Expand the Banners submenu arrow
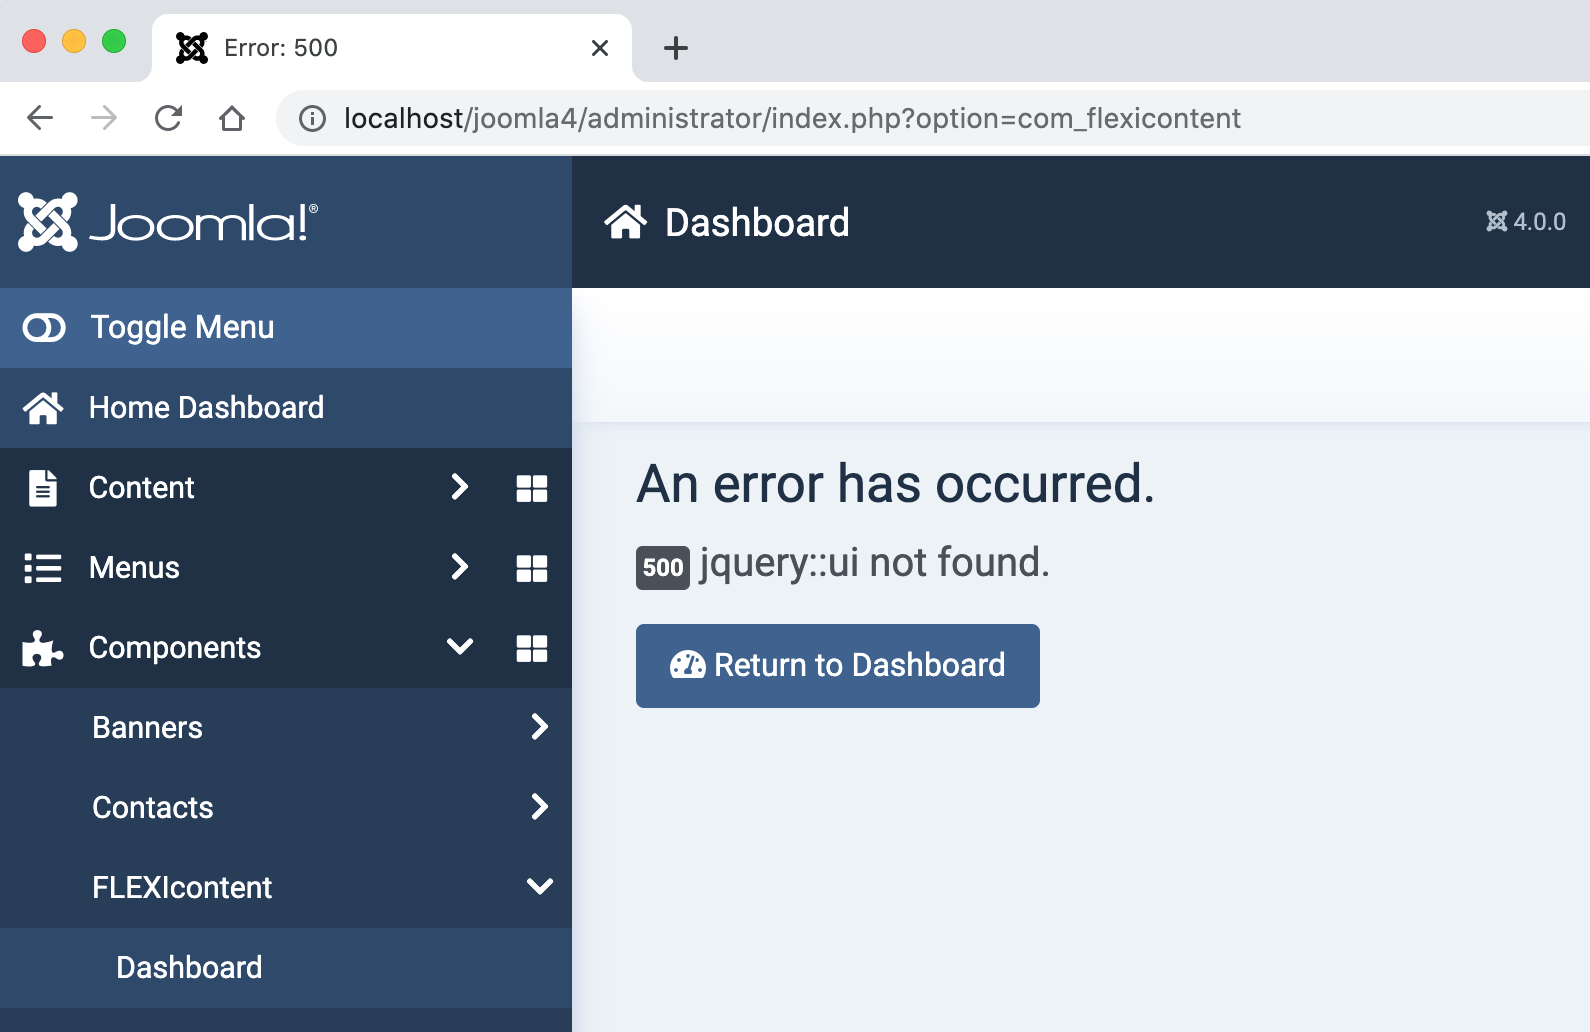This screenshot has height=1032, width=1590. coord(540,727)
